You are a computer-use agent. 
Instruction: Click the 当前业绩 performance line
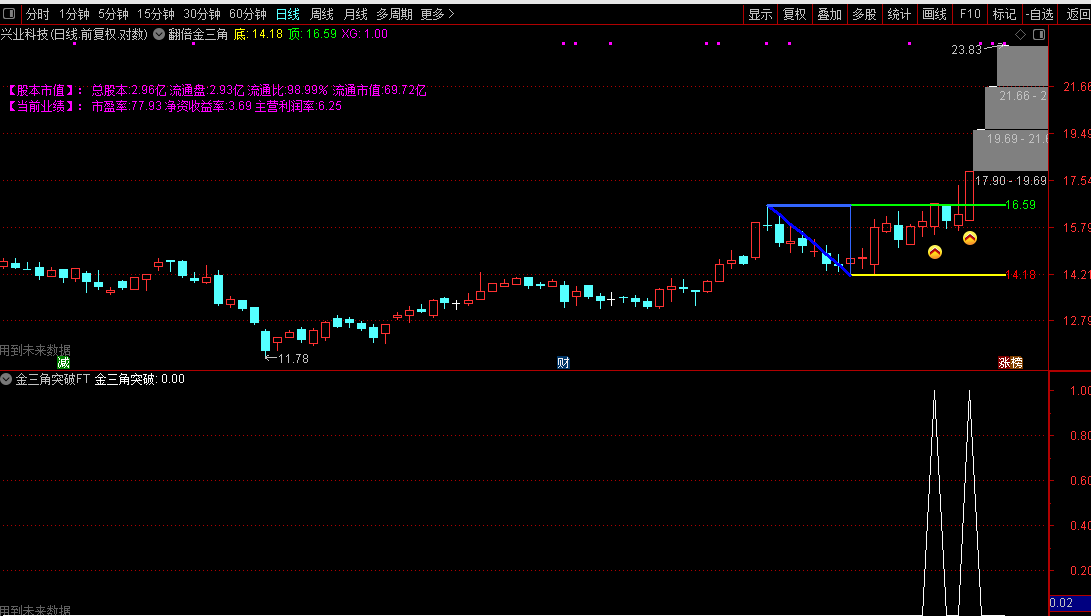(x=175, y=106)
